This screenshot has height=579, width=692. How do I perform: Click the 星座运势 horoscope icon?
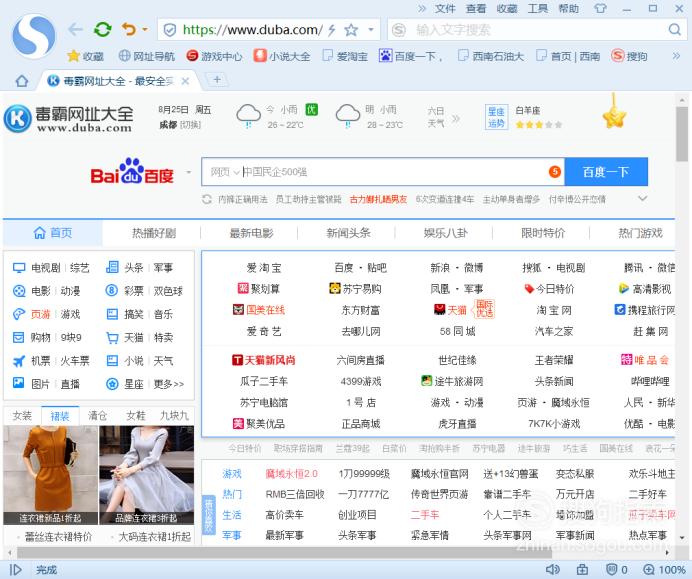pos(496,117)
